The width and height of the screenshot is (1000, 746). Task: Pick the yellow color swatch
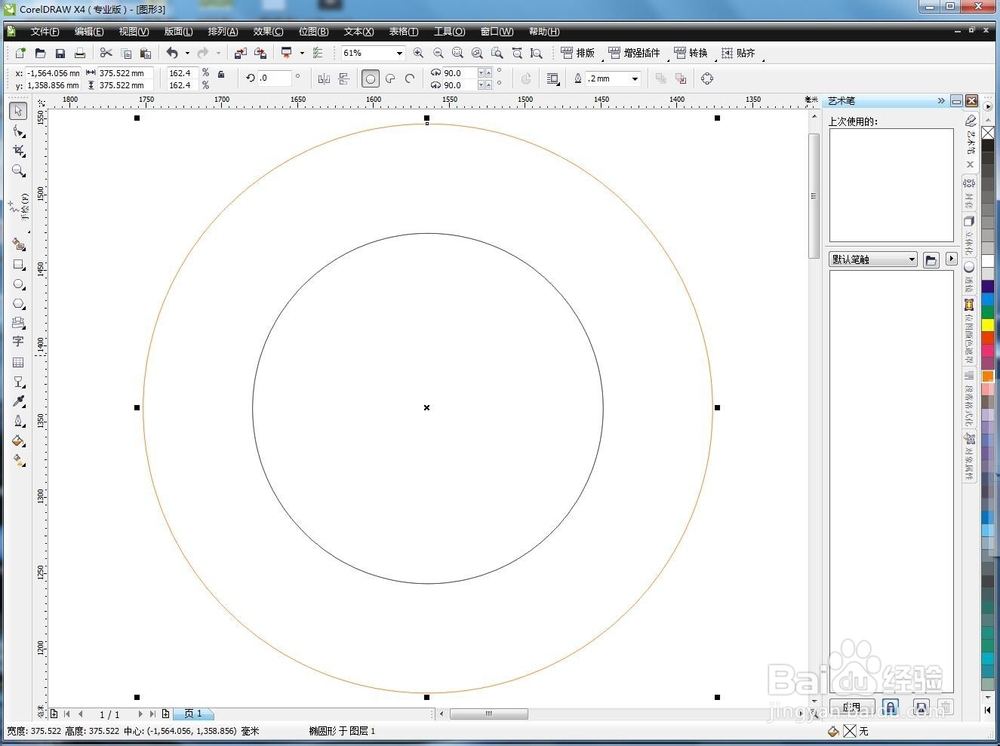988,325
